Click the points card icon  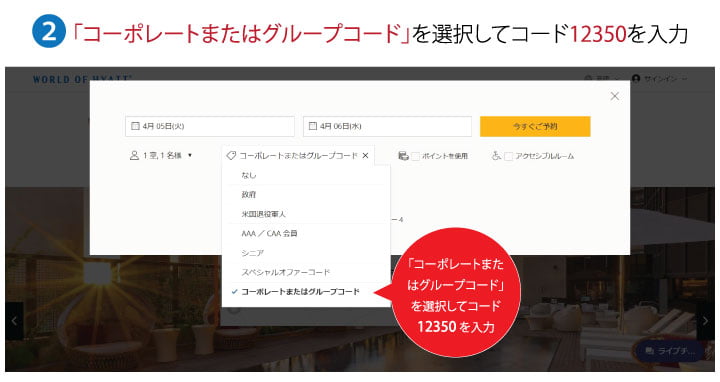[403, 156]
